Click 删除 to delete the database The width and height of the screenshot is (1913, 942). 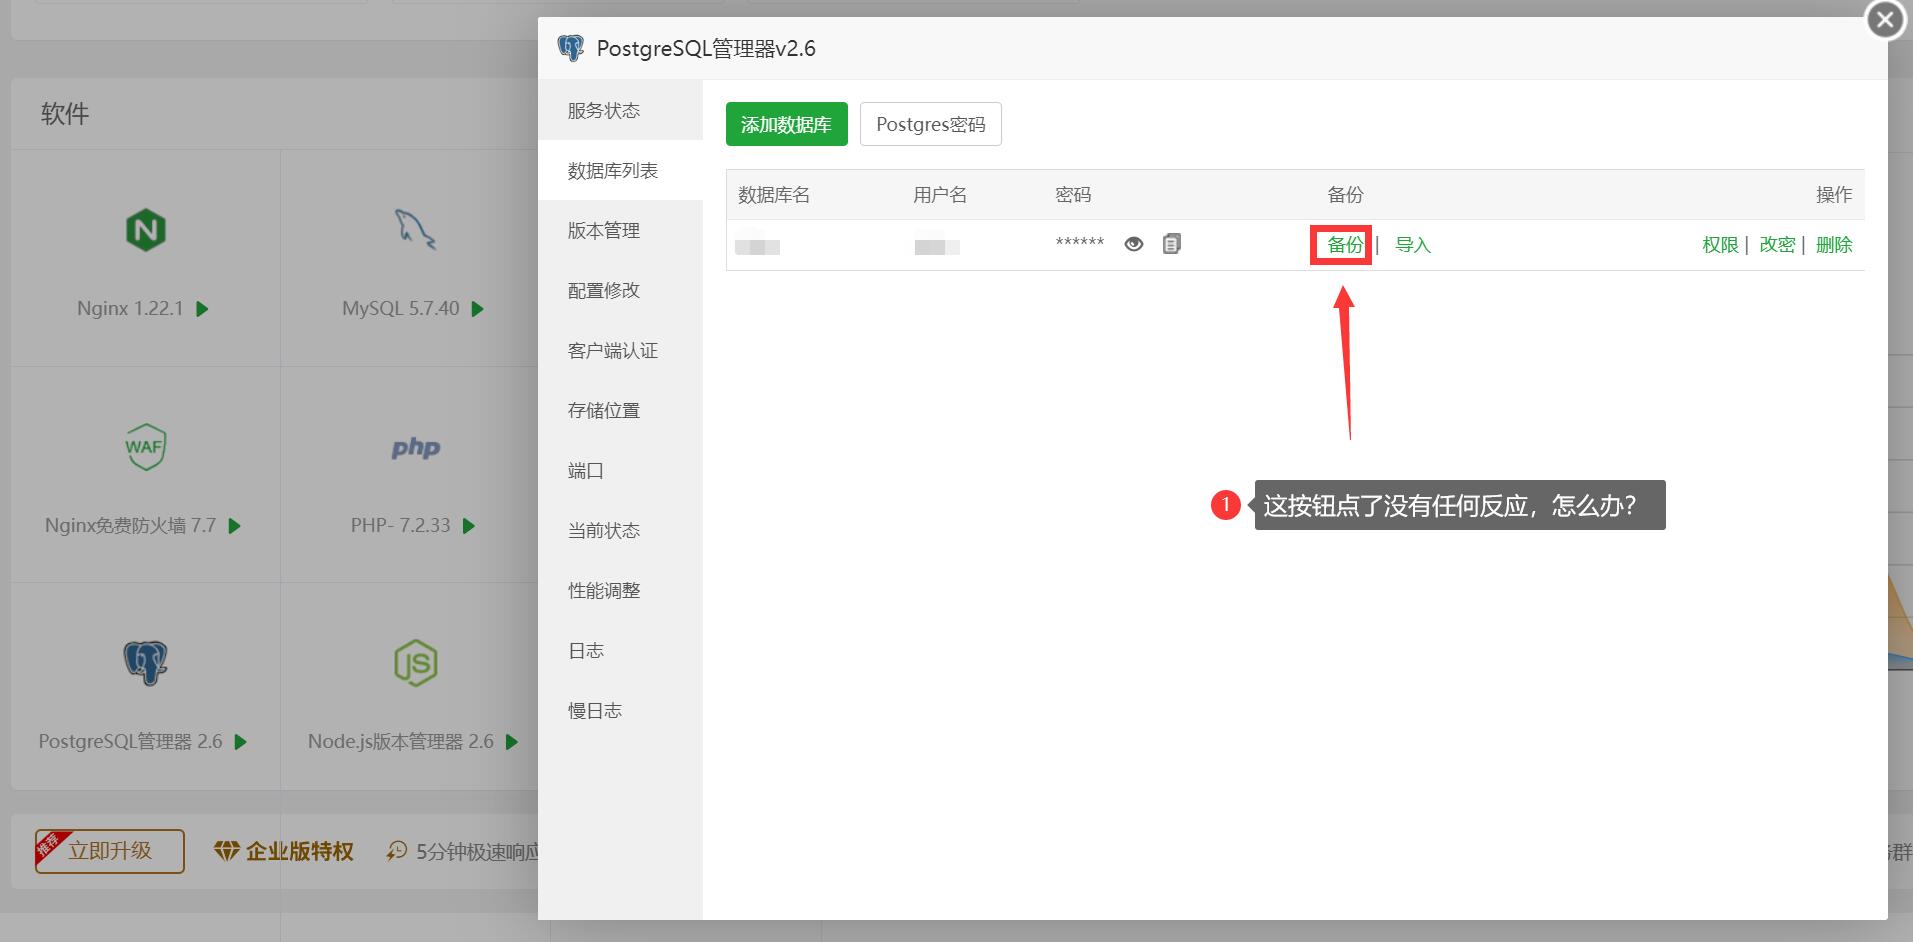1834,245
